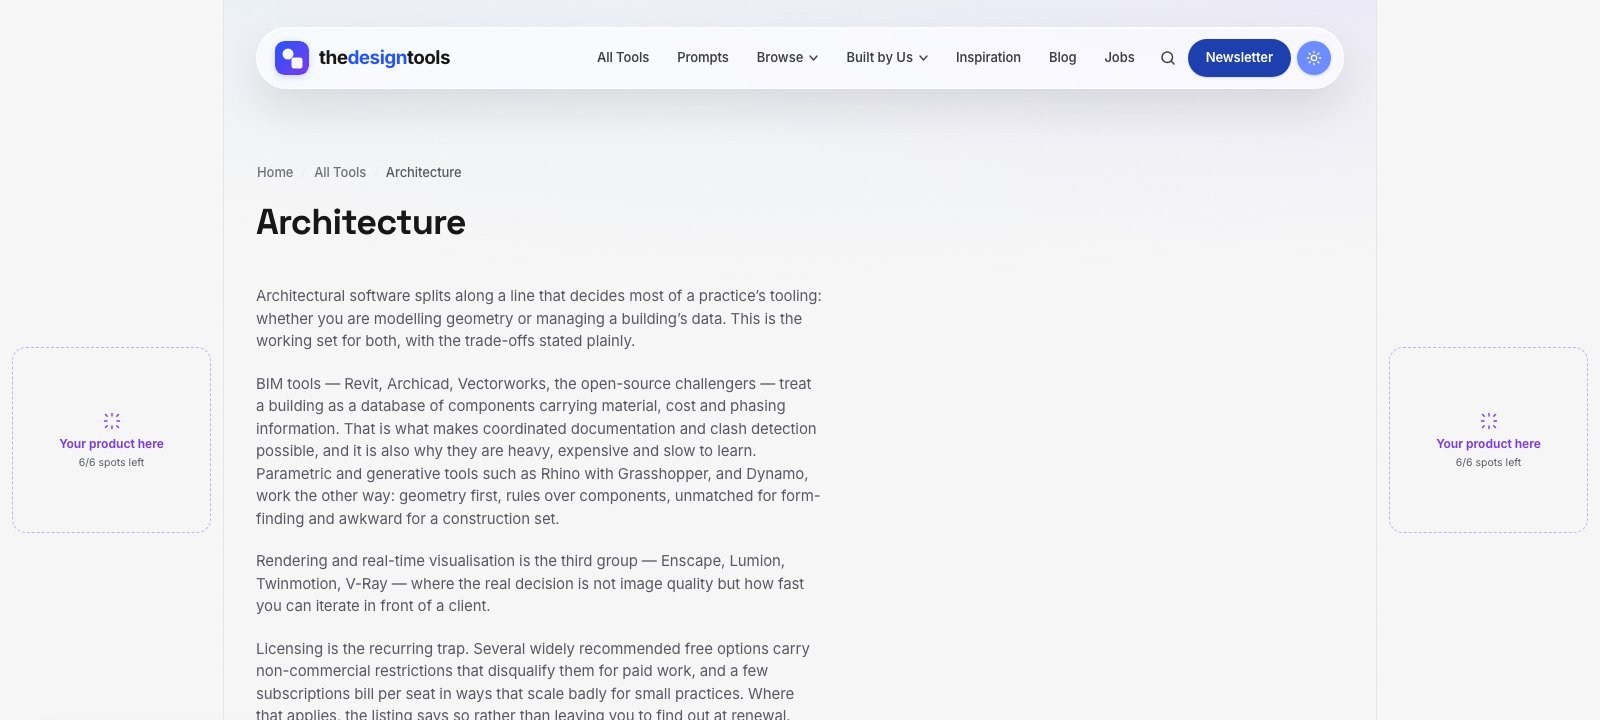Click the Architecture page heading

tap(361, 222)
